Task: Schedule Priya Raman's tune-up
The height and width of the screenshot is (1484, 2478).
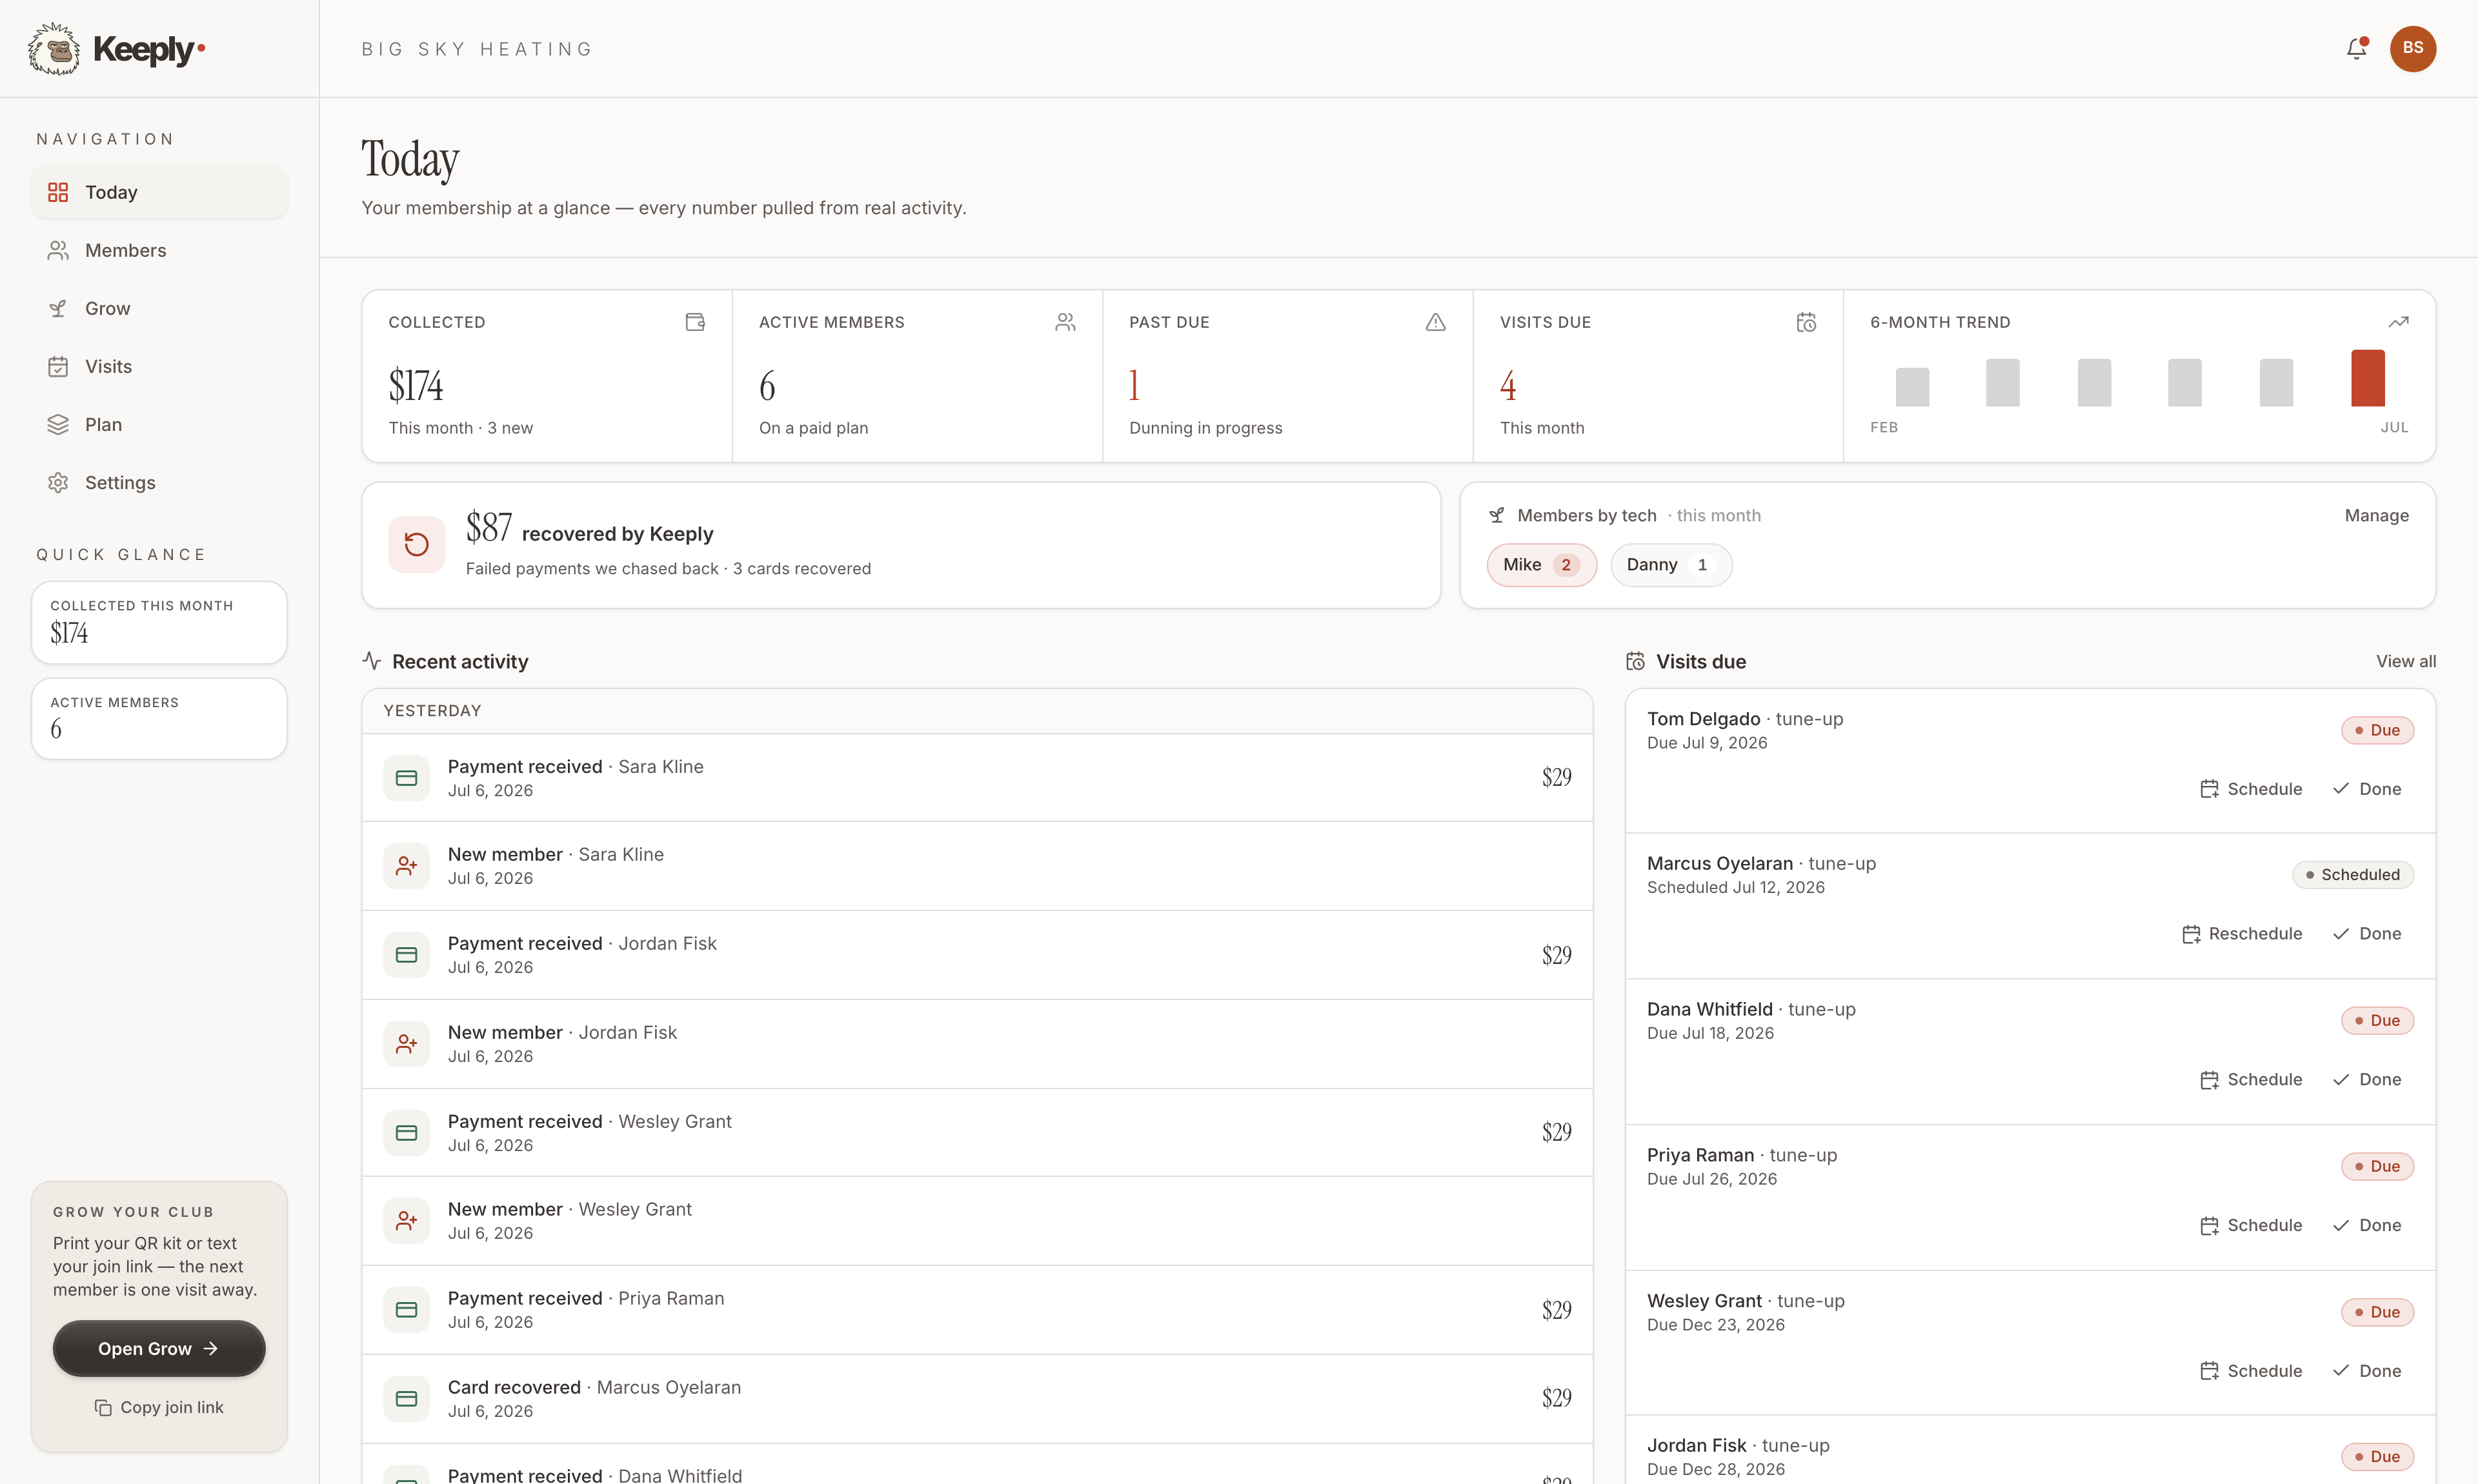Action: tap(2250, 1226)
